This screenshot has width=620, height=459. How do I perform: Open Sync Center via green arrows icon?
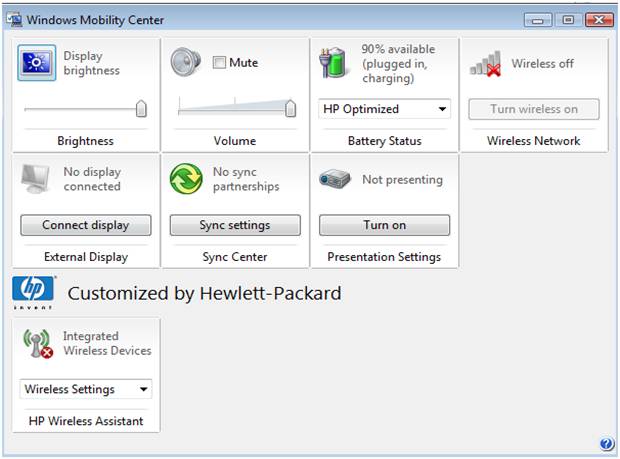coord(186,179)
